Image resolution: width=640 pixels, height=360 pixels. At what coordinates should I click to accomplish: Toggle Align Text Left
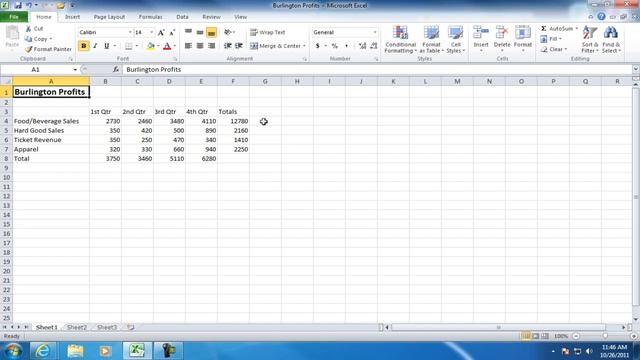pyautogui.click(x=188, y=46)
